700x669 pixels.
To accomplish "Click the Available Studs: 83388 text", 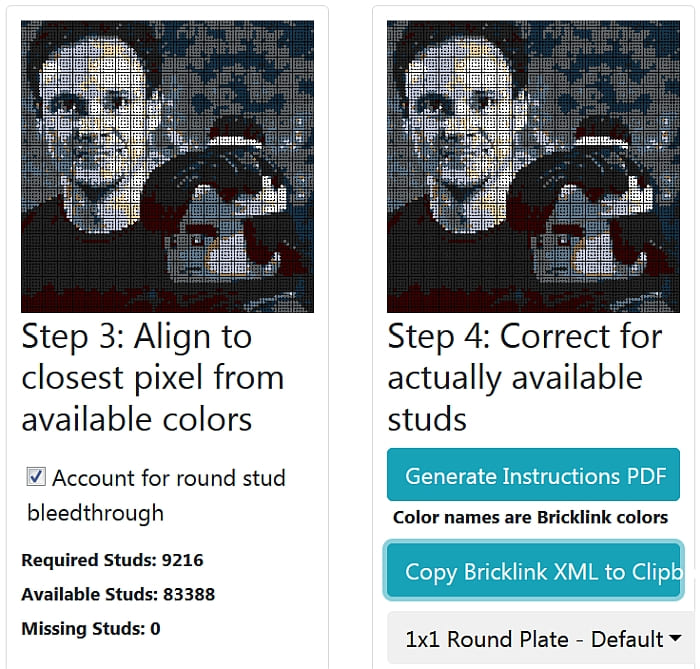I will tap(118, 594).
